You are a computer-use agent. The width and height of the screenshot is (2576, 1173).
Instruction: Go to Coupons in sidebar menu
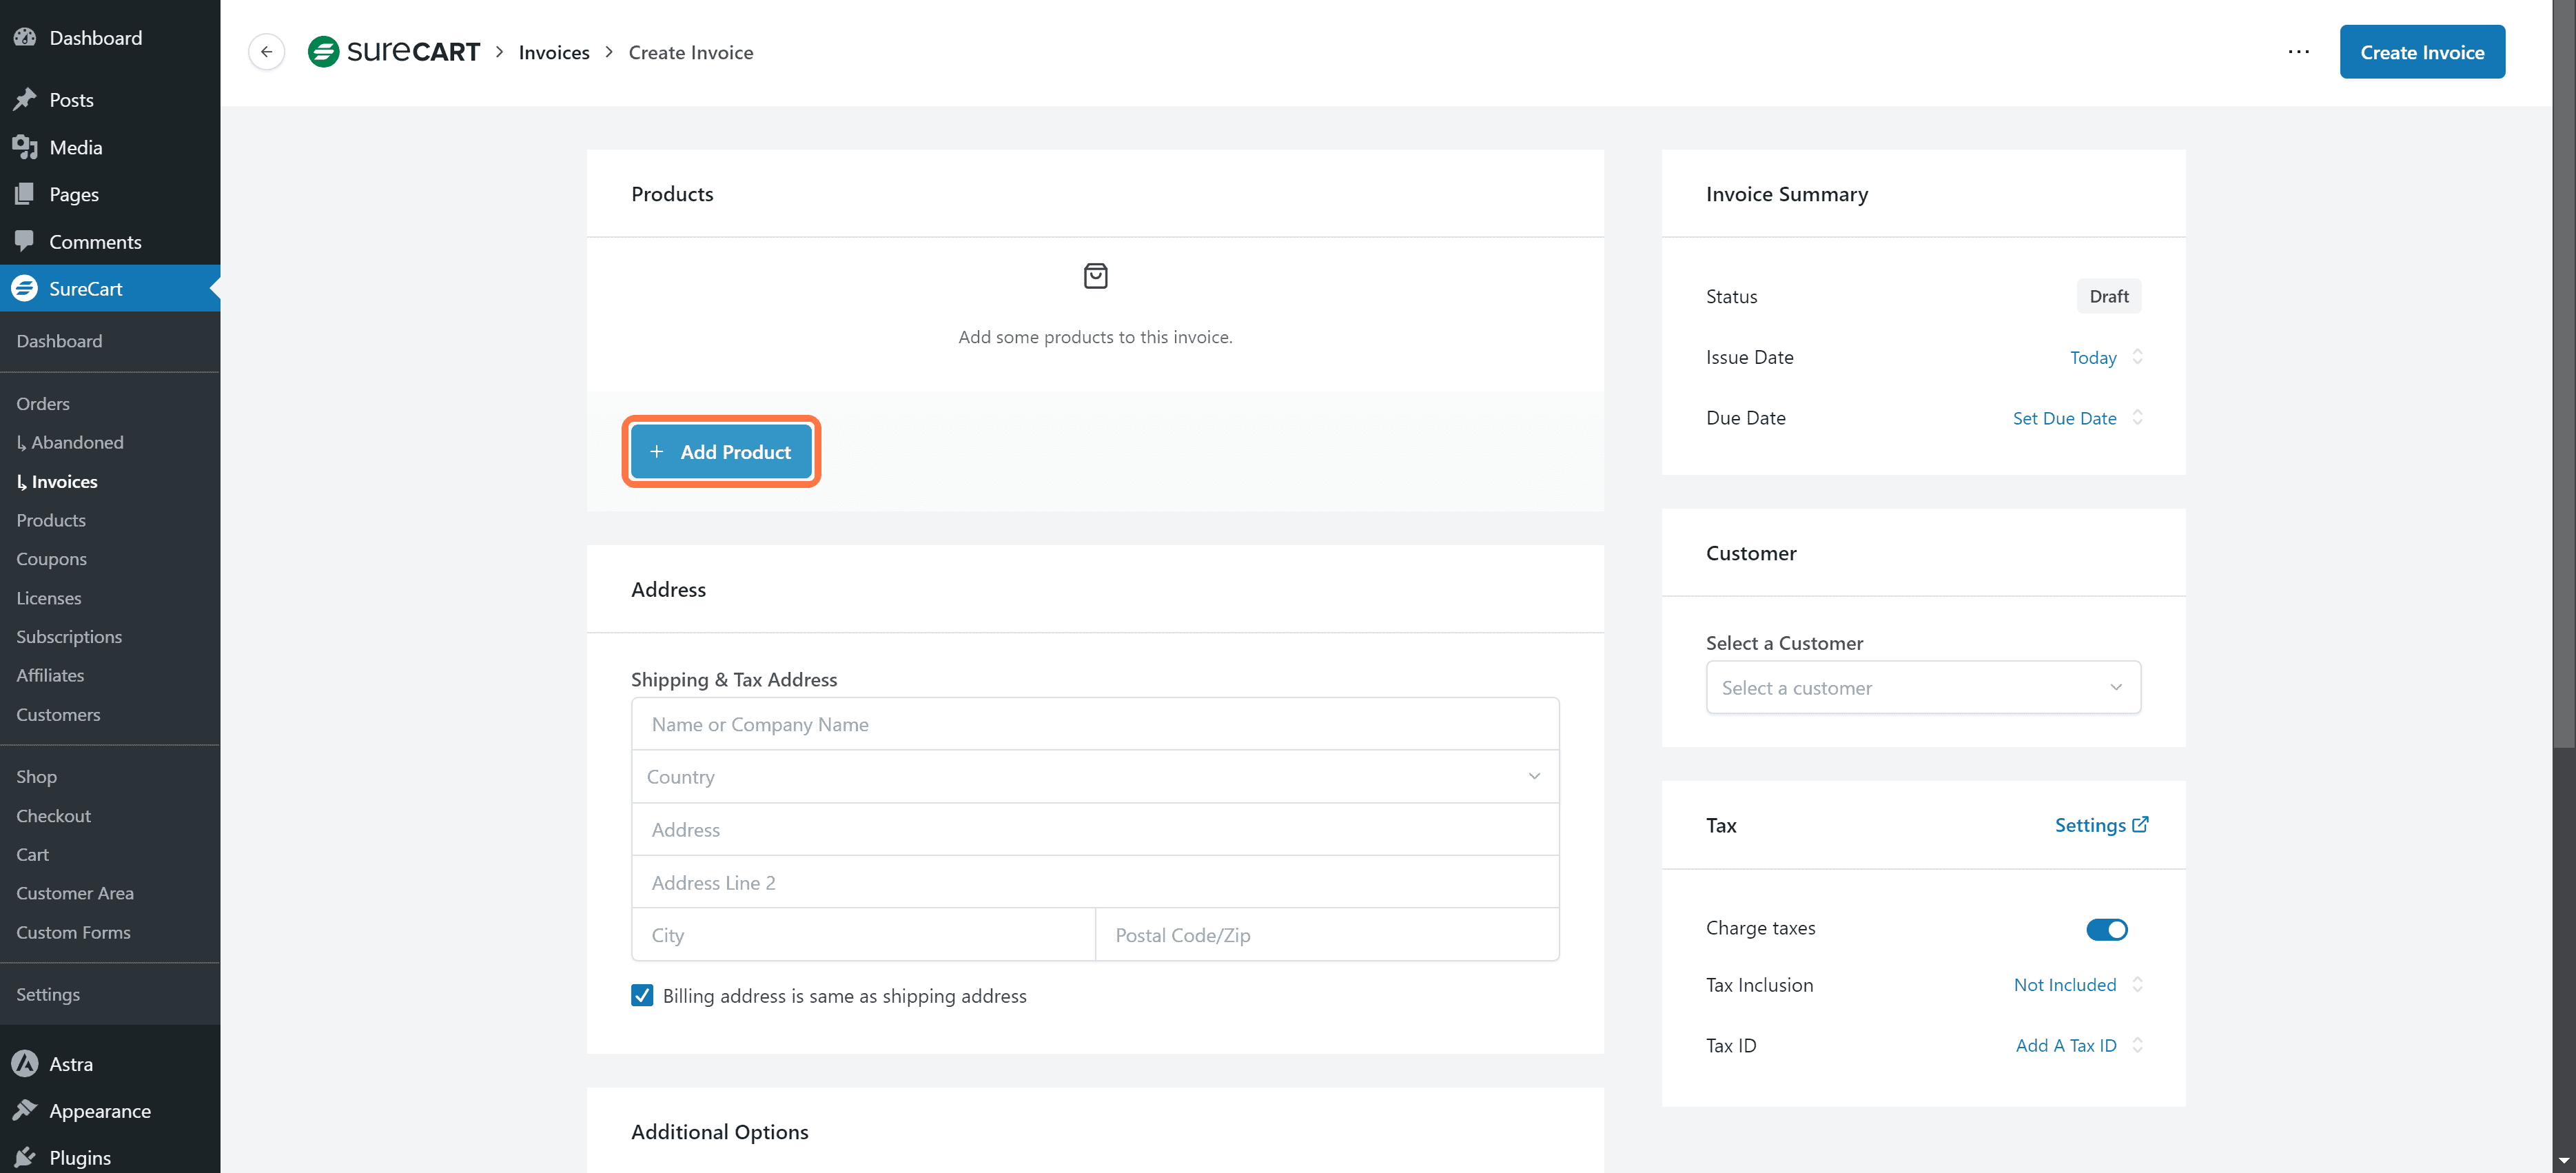coord(51,559)
